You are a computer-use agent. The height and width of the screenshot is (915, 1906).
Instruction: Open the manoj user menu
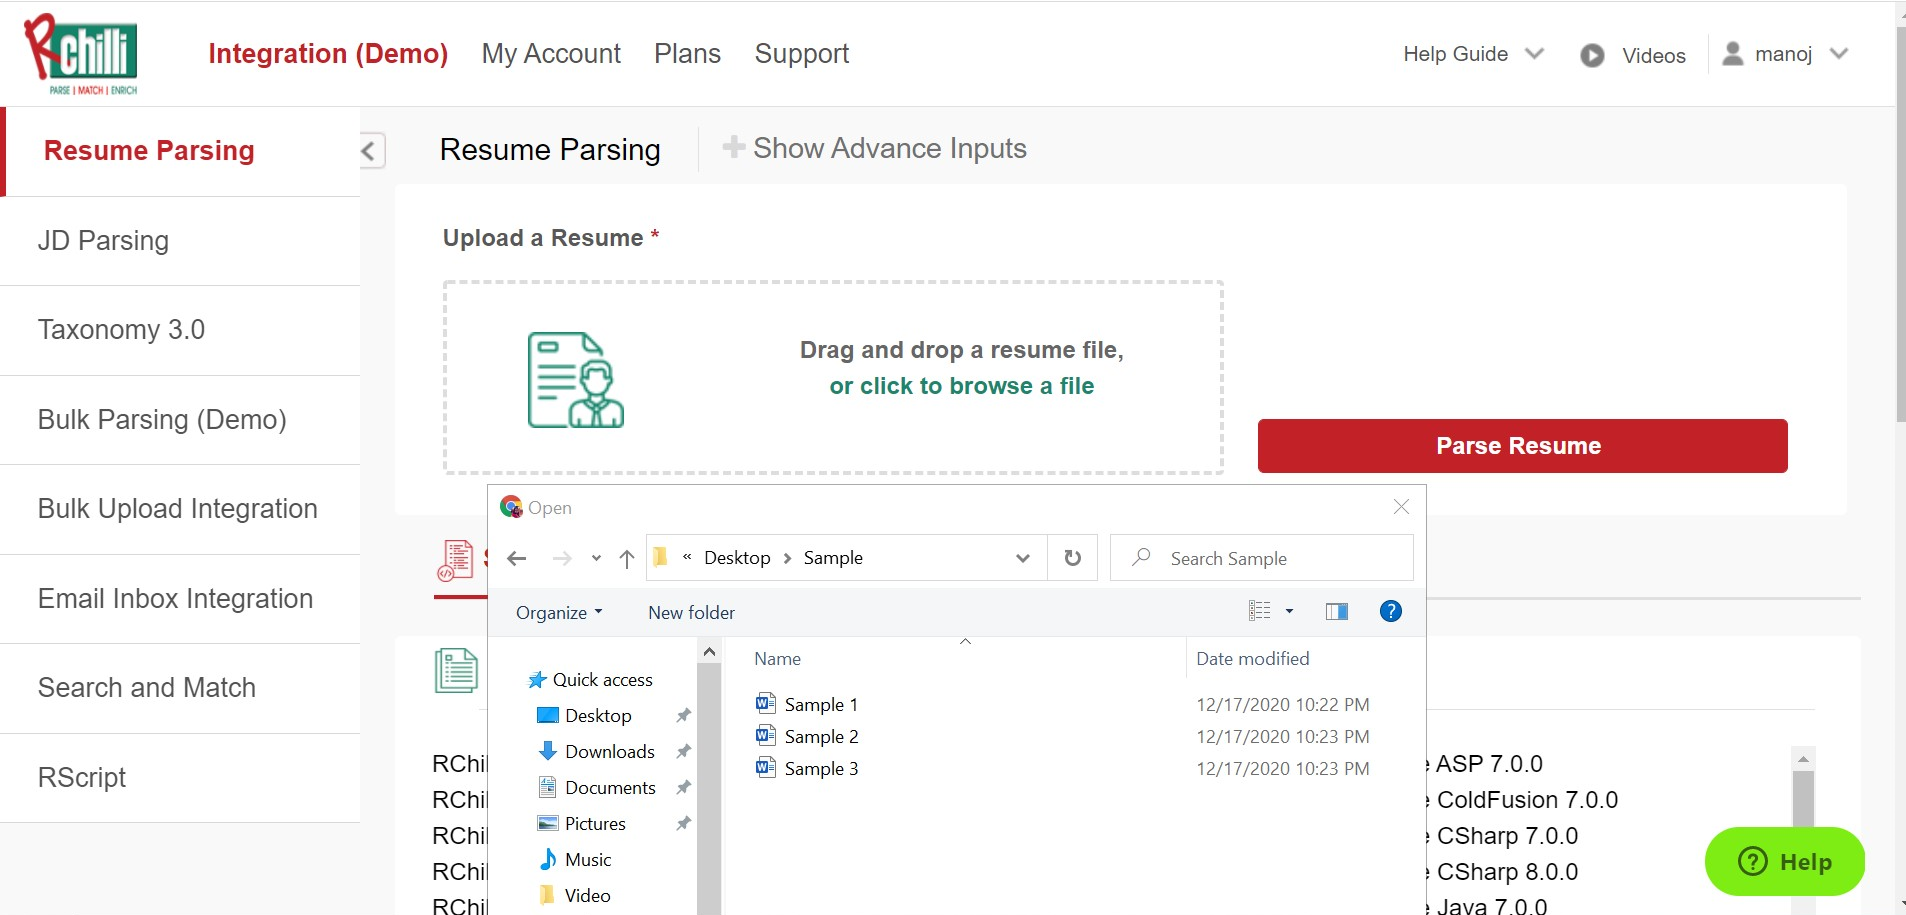pyautogui.click(x=1785, y=54)
